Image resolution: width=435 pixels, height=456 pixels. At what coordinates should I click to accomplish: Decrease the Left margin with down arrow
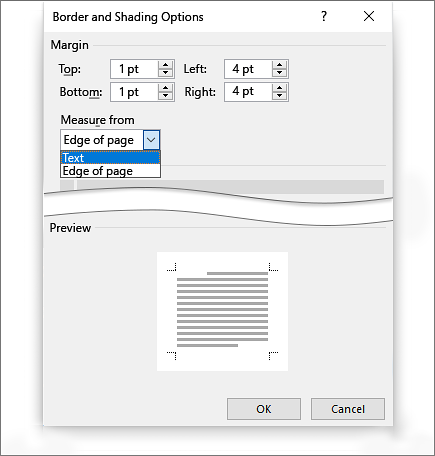(279, 73)
